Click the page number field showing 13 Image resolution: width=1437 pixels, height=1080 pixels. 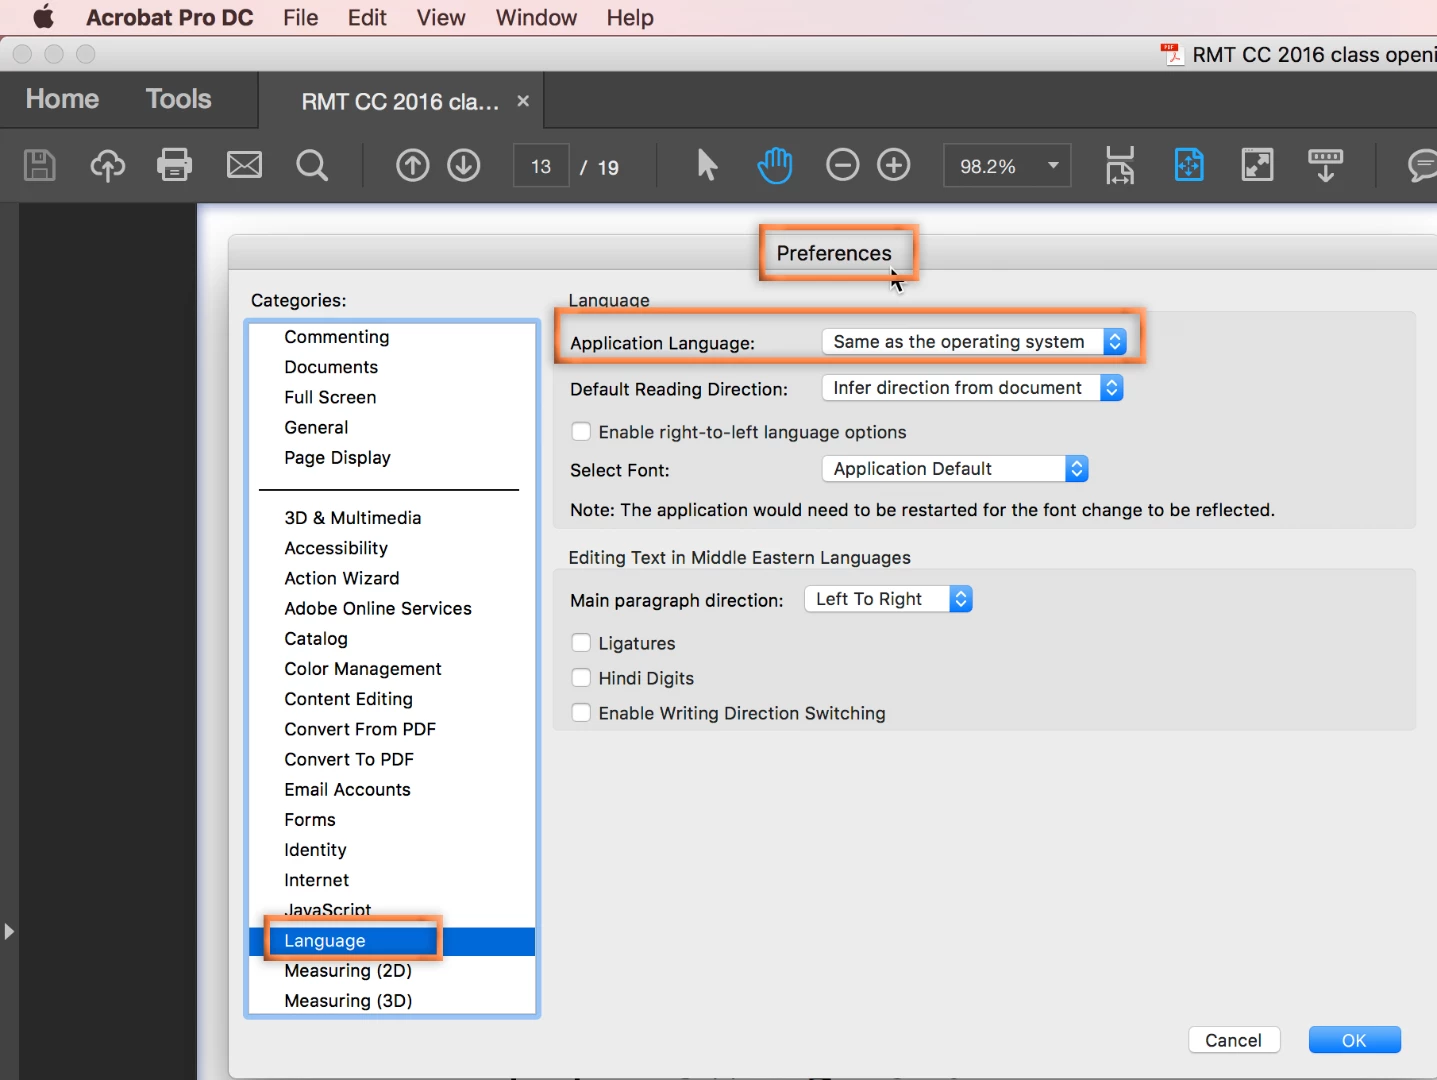tap(541, 166)
